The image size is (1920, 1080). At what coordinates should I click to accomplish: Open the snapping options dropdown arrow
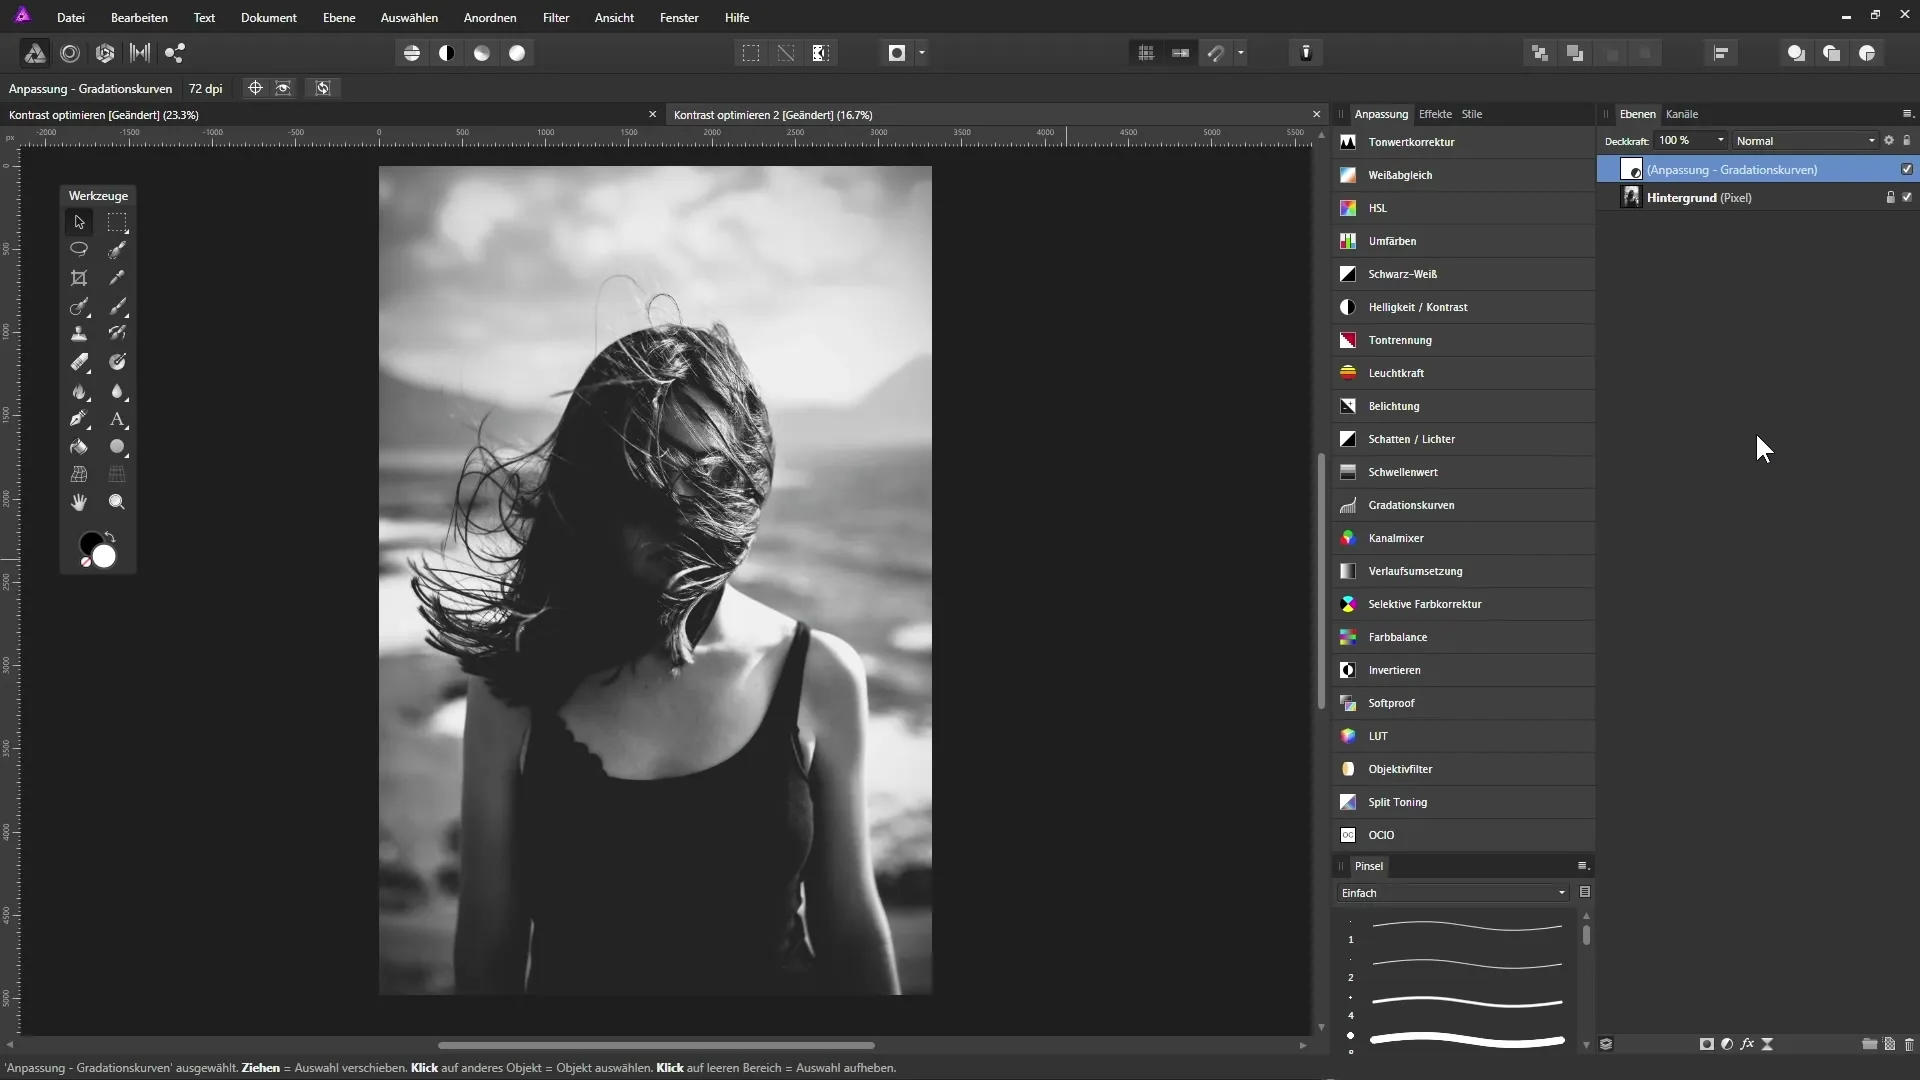(1241, 53)
